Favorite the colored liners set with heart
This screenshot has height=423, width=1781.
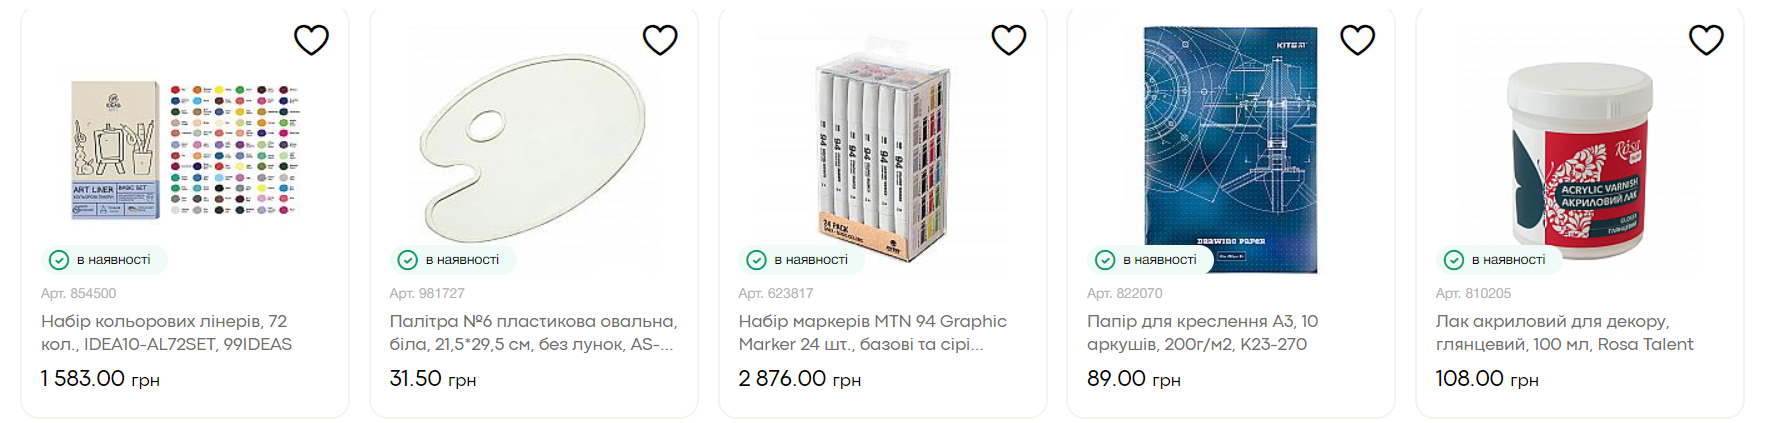[x=311, y=40]
